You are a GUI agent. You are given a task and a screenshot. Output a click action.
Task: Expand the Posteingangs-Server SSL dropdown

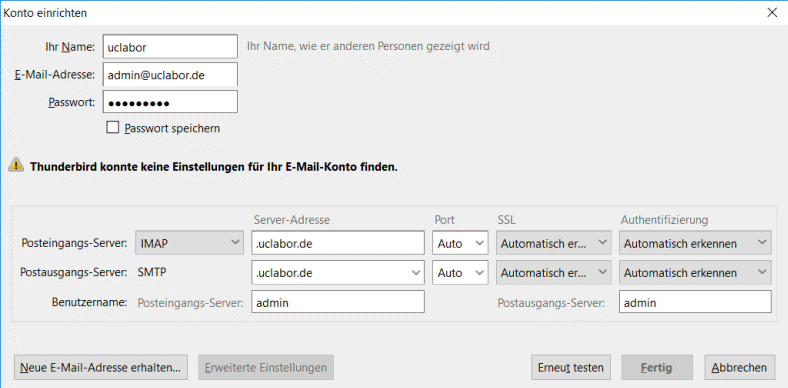click(x=553, y=243)
